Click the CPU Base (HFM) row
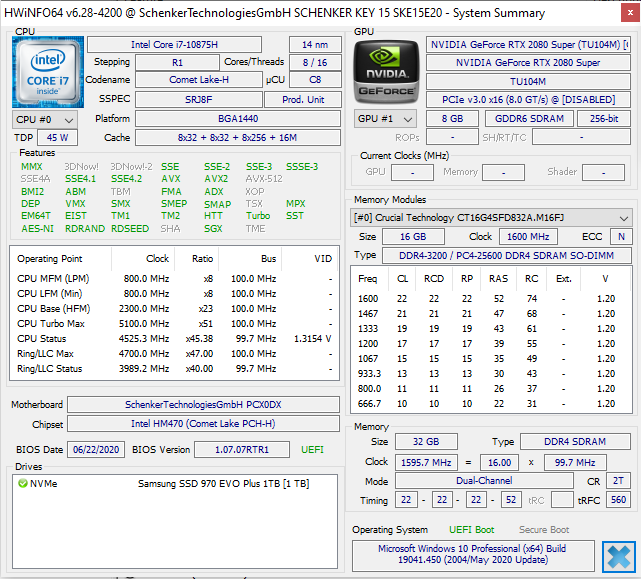This screenshot has width=641, height=579. pyautogui.click(x=175, y=308)
